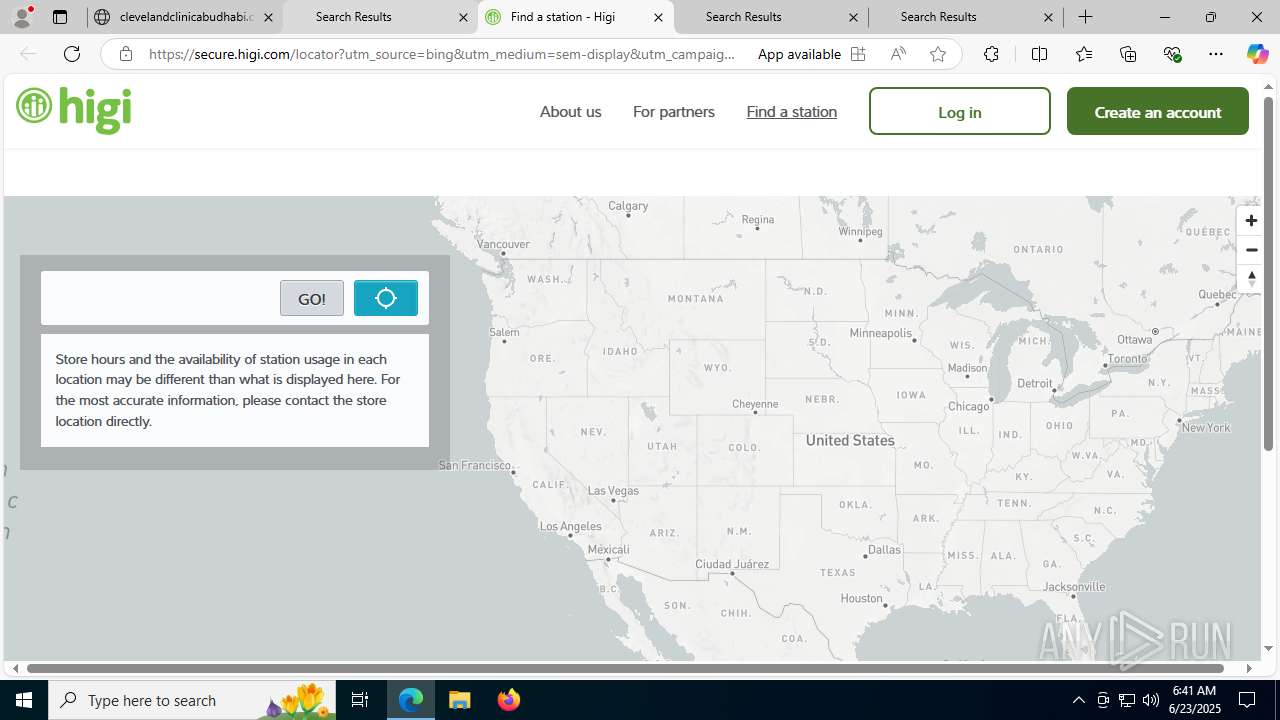The image size is (1280, 720).
Task: Show hidden tray icons
Action: [1078, 700]
